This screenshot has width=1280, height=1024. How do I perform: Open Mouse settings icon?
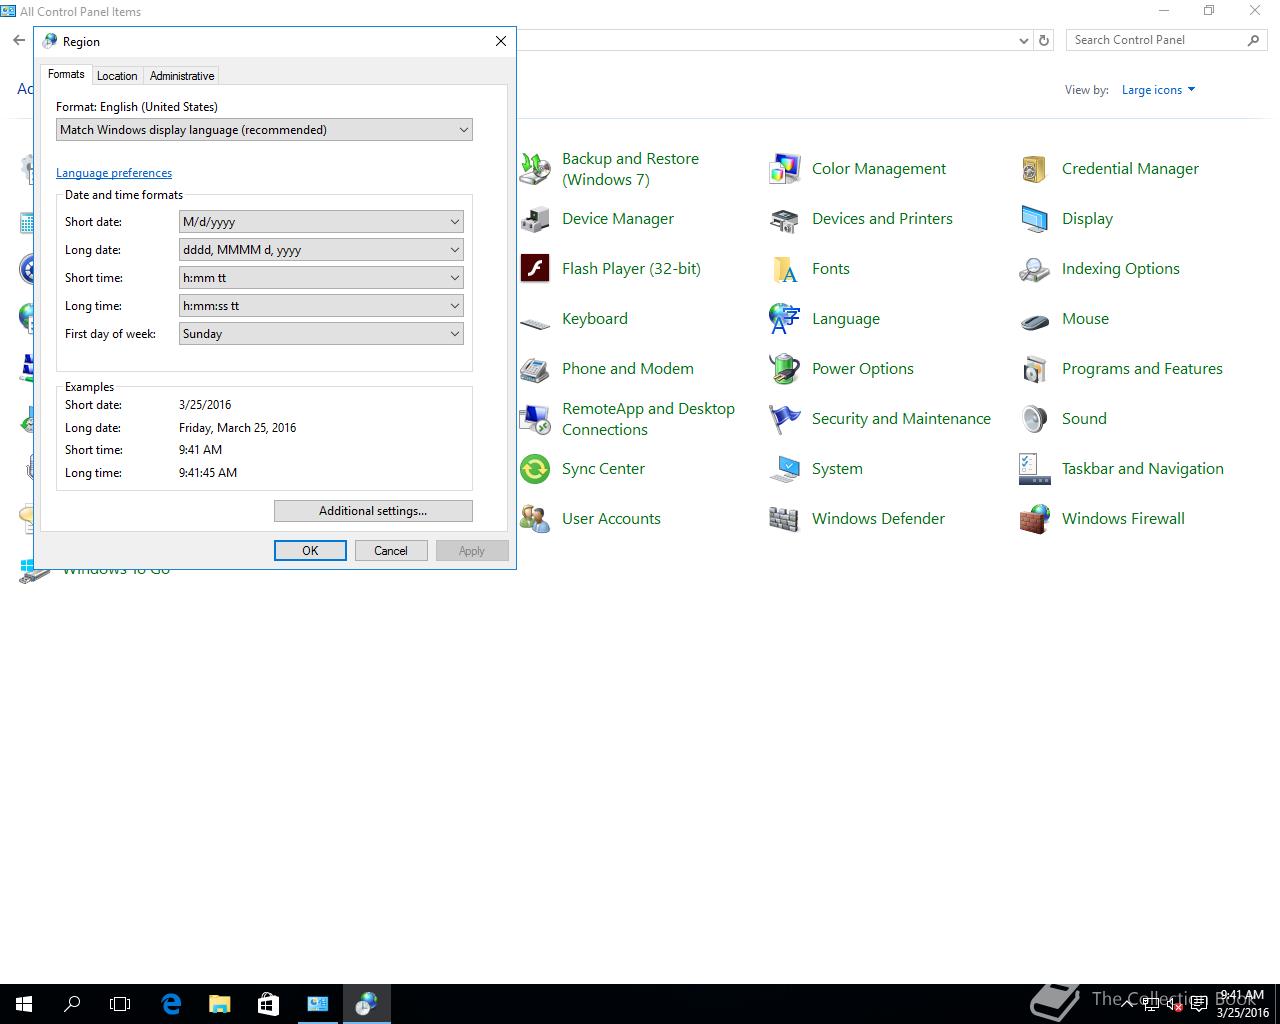[1035, 320]
